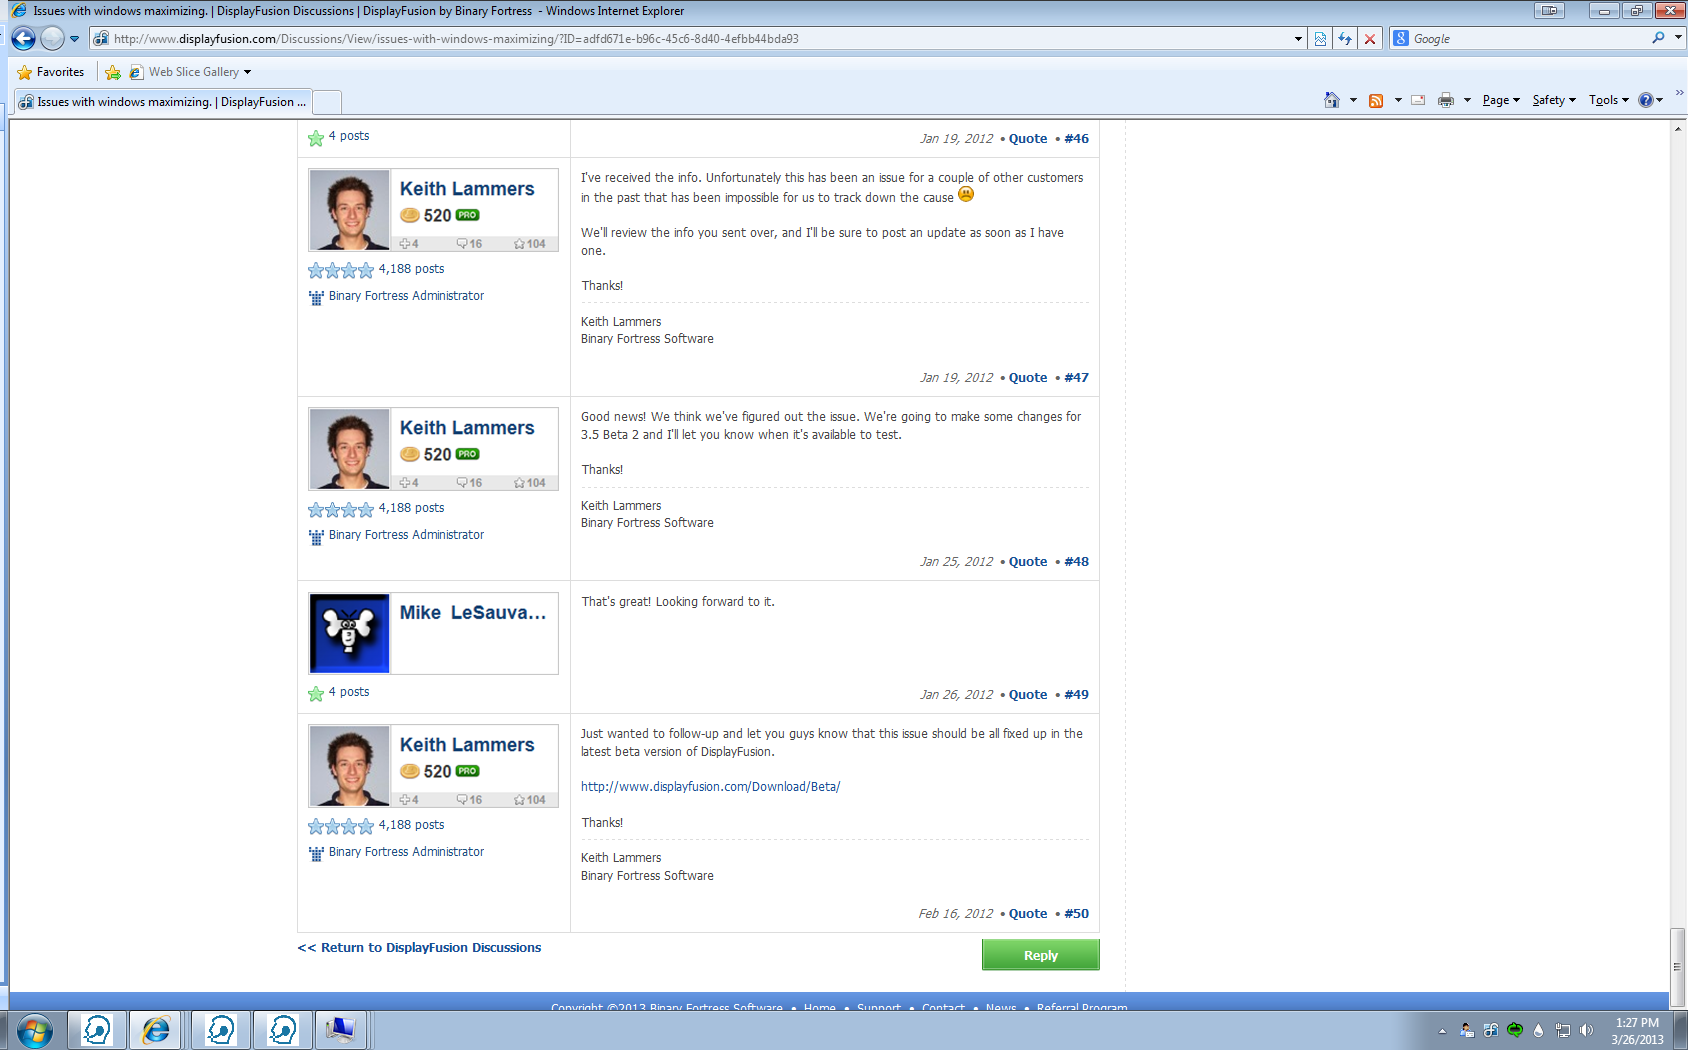Viewport: 1688px width, 1050px height.
Task: Open the Tools menu
Action: pyautogui.click(x=1608, y=100)
